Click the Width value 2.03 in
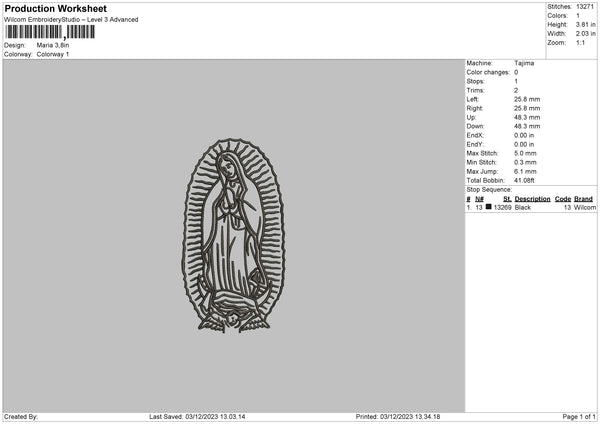Viewport: 600px width, 424px height. tap(585, 34)
